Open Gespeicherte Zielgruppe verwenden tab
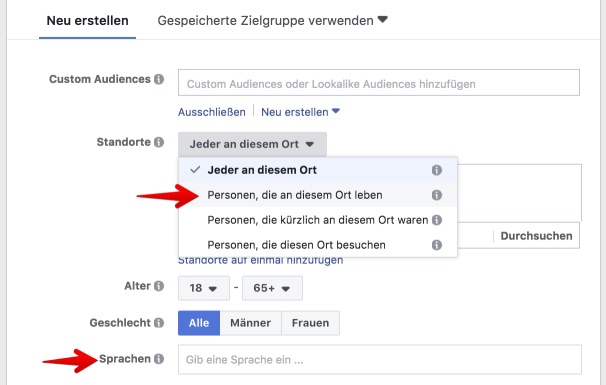The width and height of the screenshot is (606, 385). pyautogui.click(x=272, y=20)
